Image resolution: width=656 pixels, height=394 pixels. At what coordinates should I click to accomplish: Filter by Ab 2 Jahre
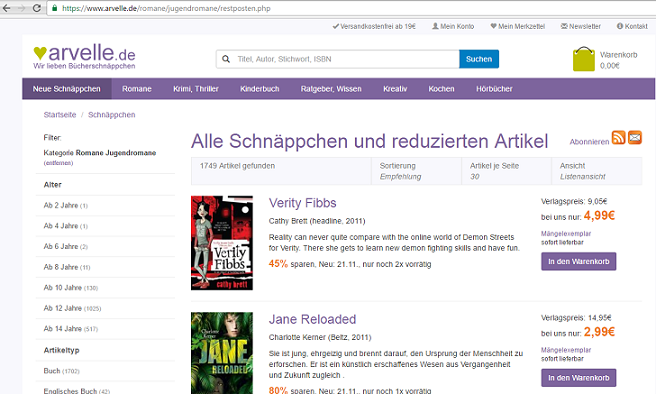click(x=66, y=205)
